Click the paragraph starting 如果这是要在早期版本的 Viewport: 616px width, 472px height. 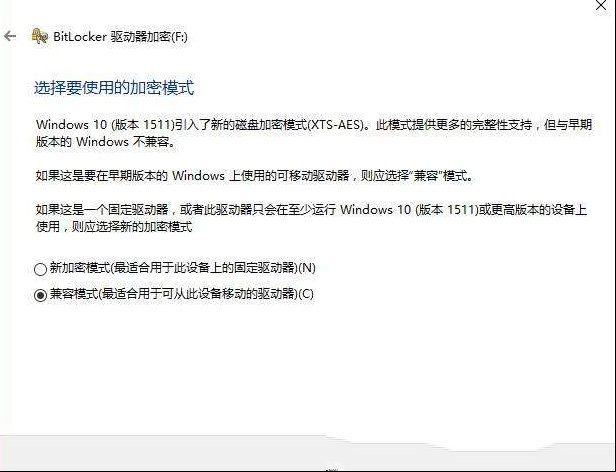point(255,176)
